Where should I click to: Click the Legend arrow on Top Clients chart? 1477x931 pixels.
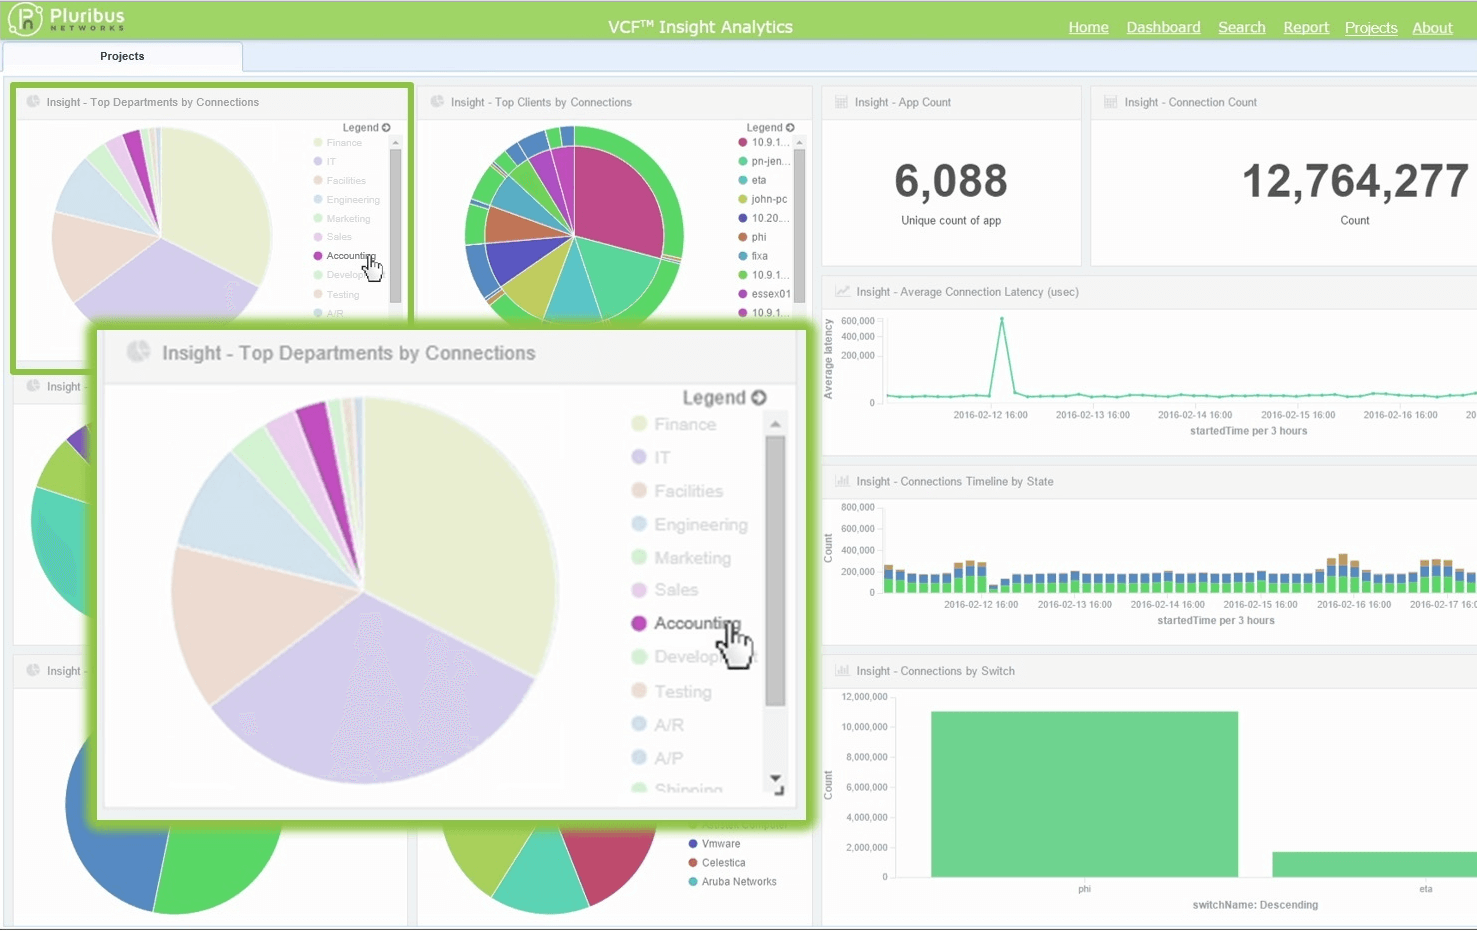(x=790, y=127)
